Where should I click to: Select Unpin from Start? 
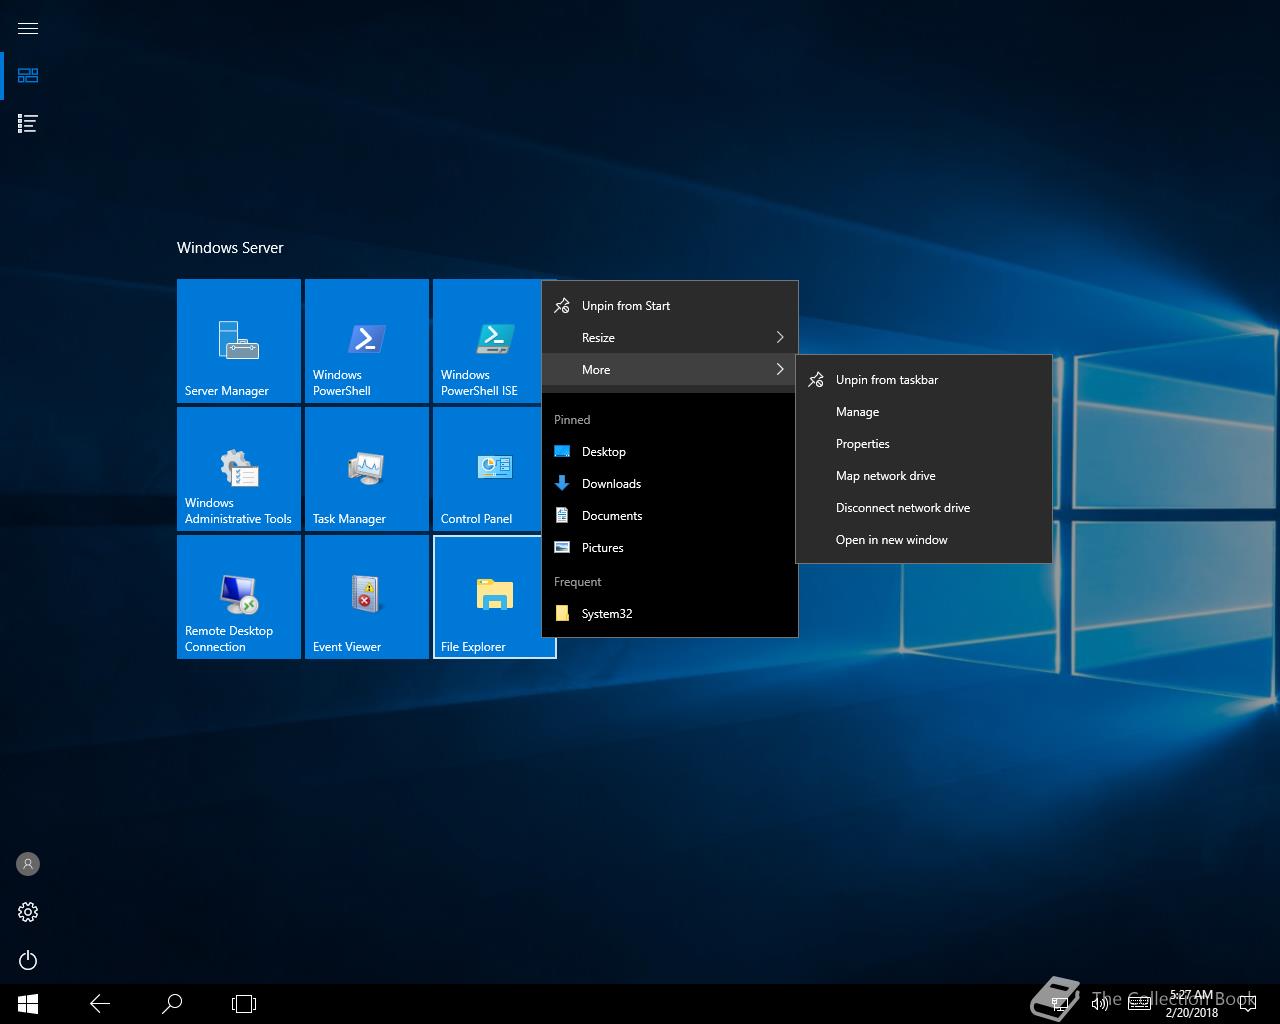coord(670,306)
